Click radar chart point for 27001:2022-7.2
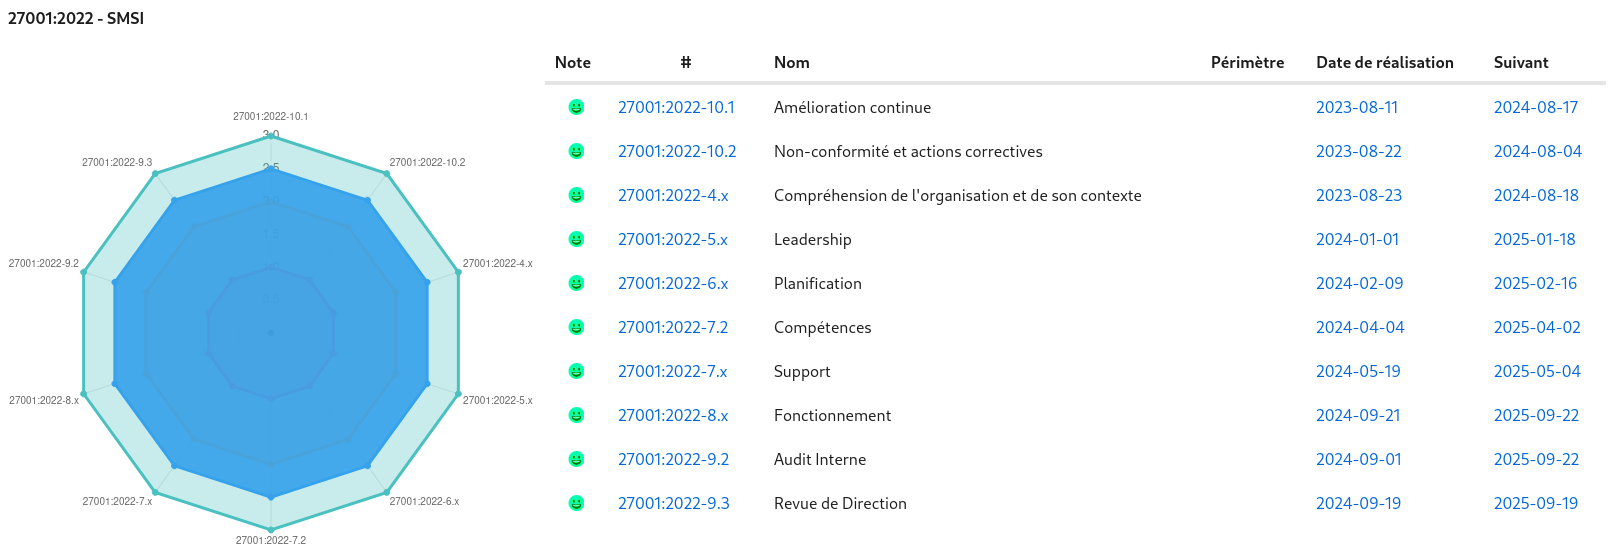This screenshot has width=1611, height=548. [271, 529]
